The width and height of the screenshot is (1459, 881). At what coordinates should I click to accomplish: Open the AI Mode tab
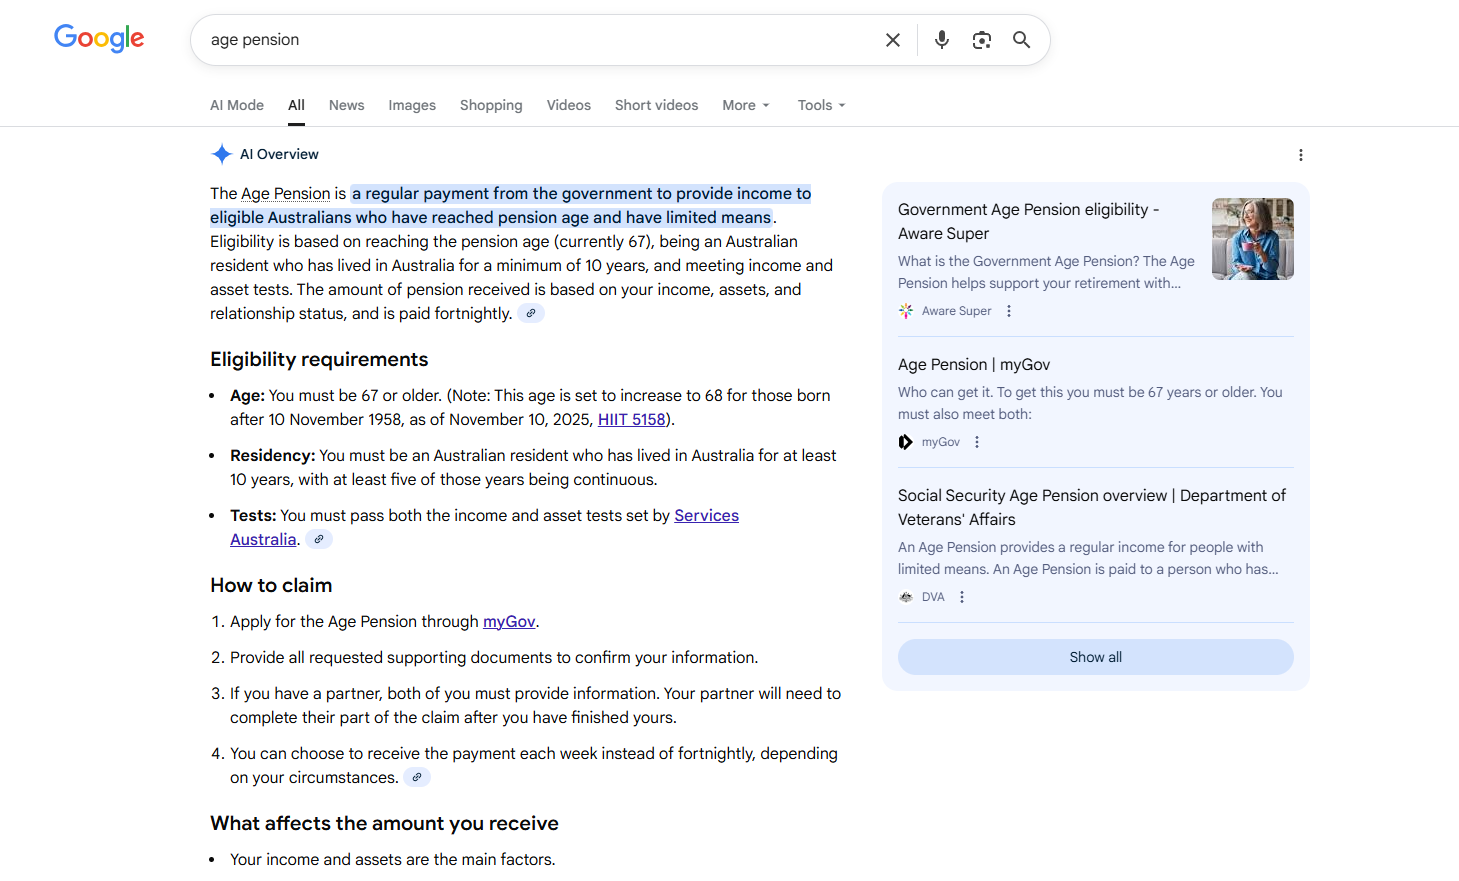237,105
